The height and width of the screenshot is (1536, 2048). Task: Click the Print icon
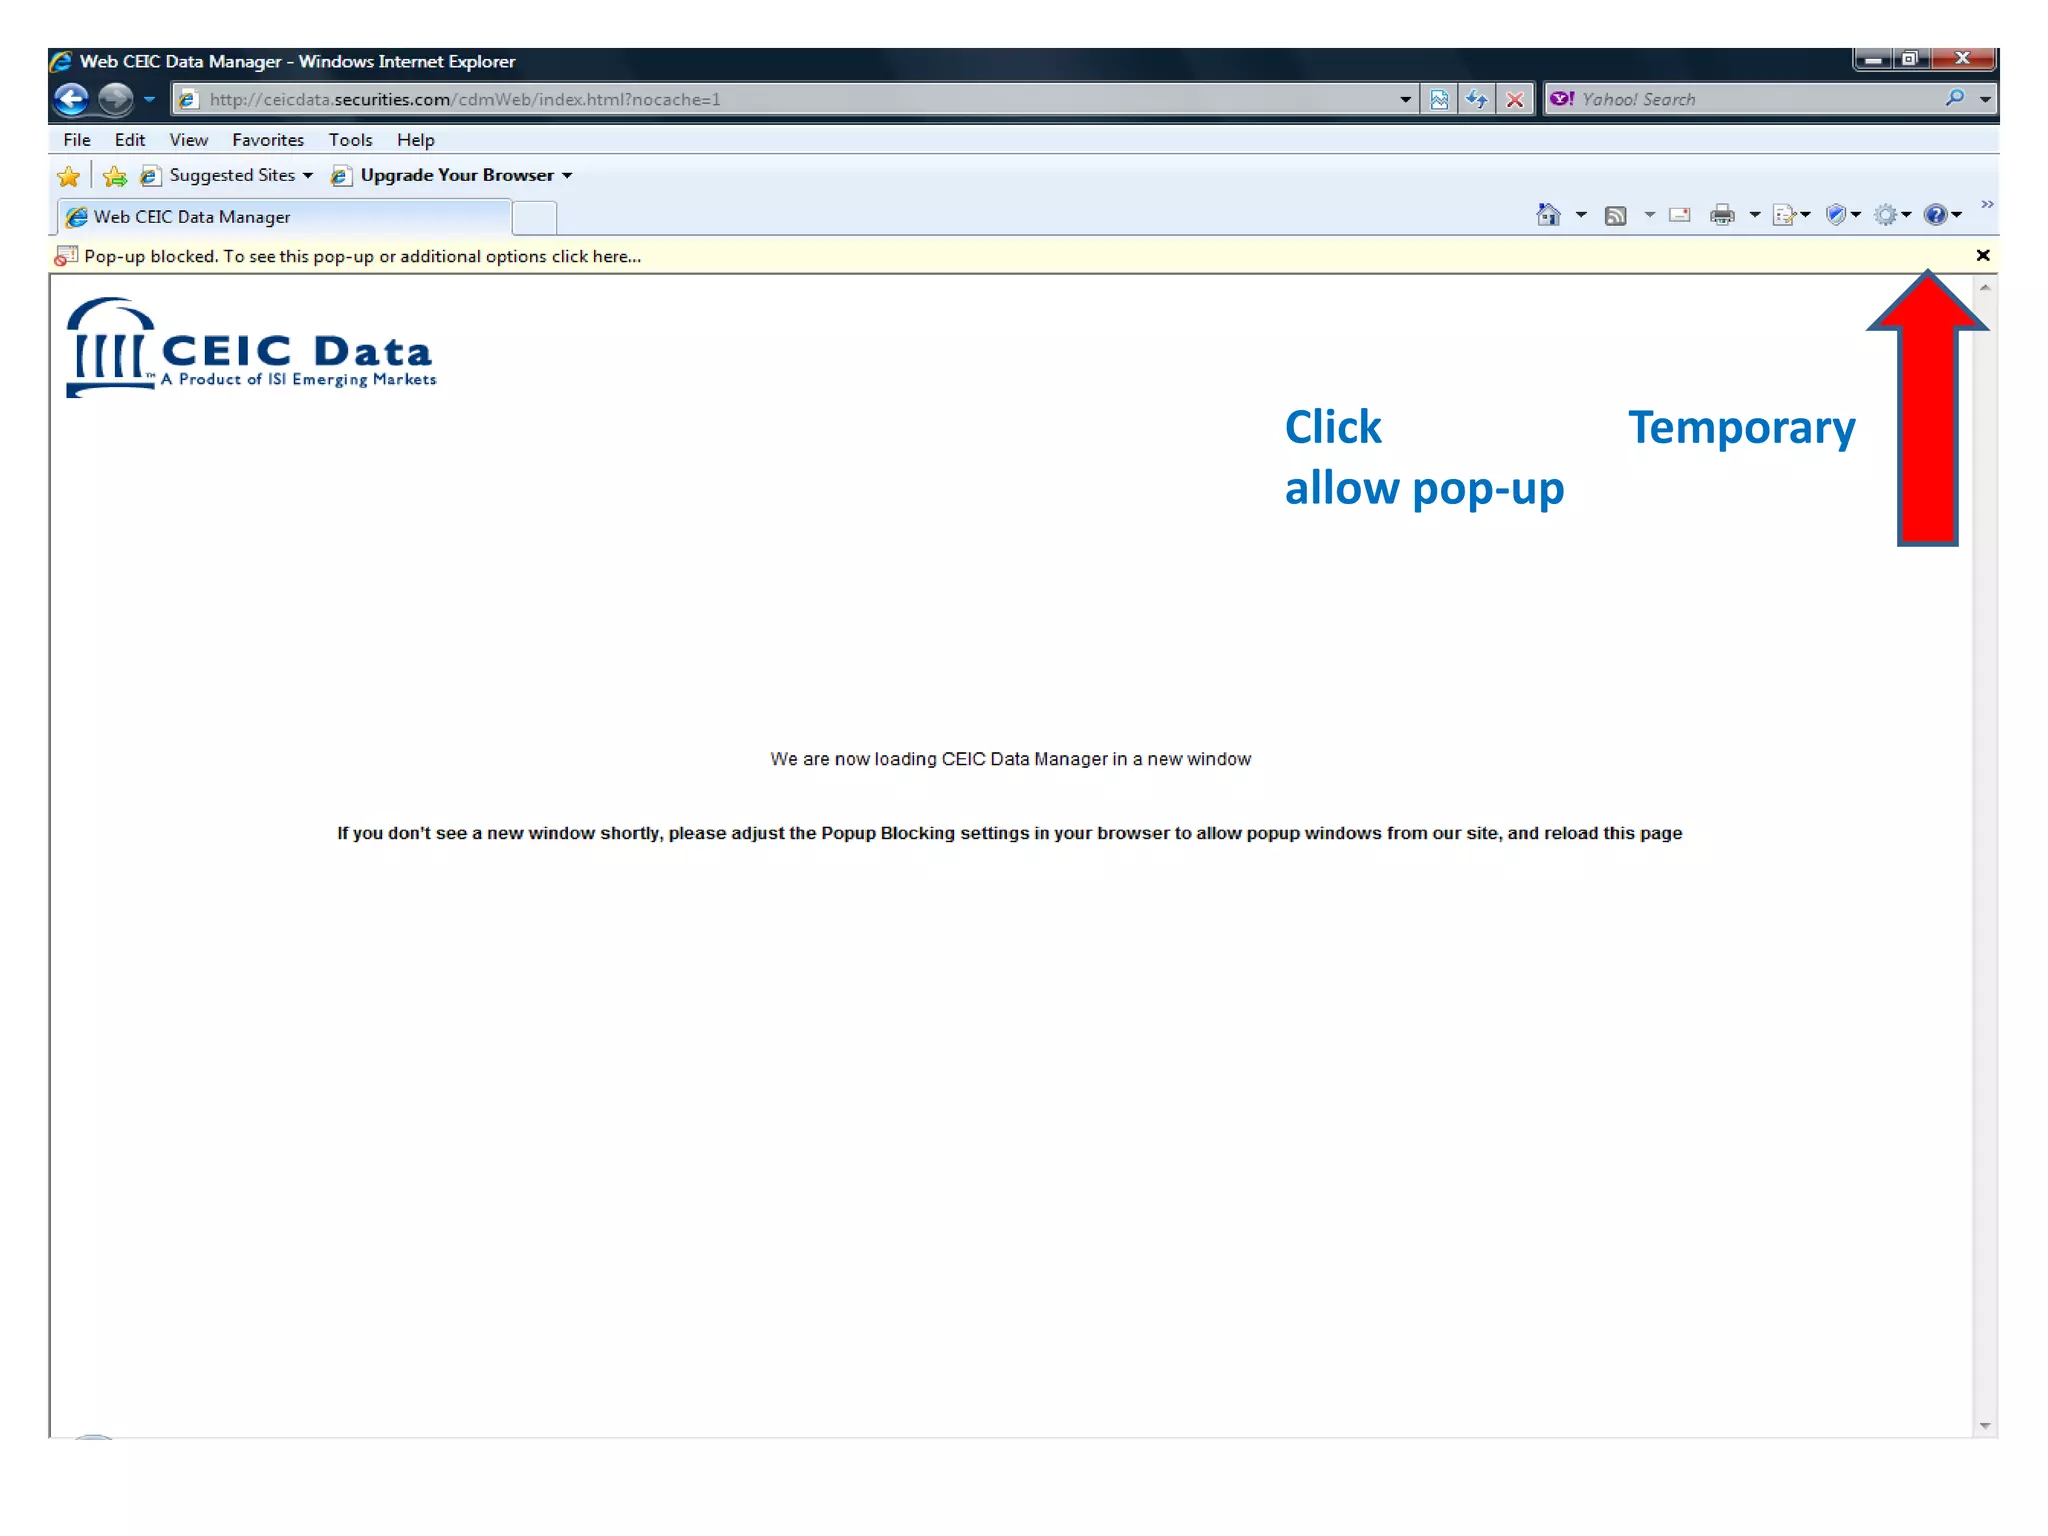(1722, 215)
